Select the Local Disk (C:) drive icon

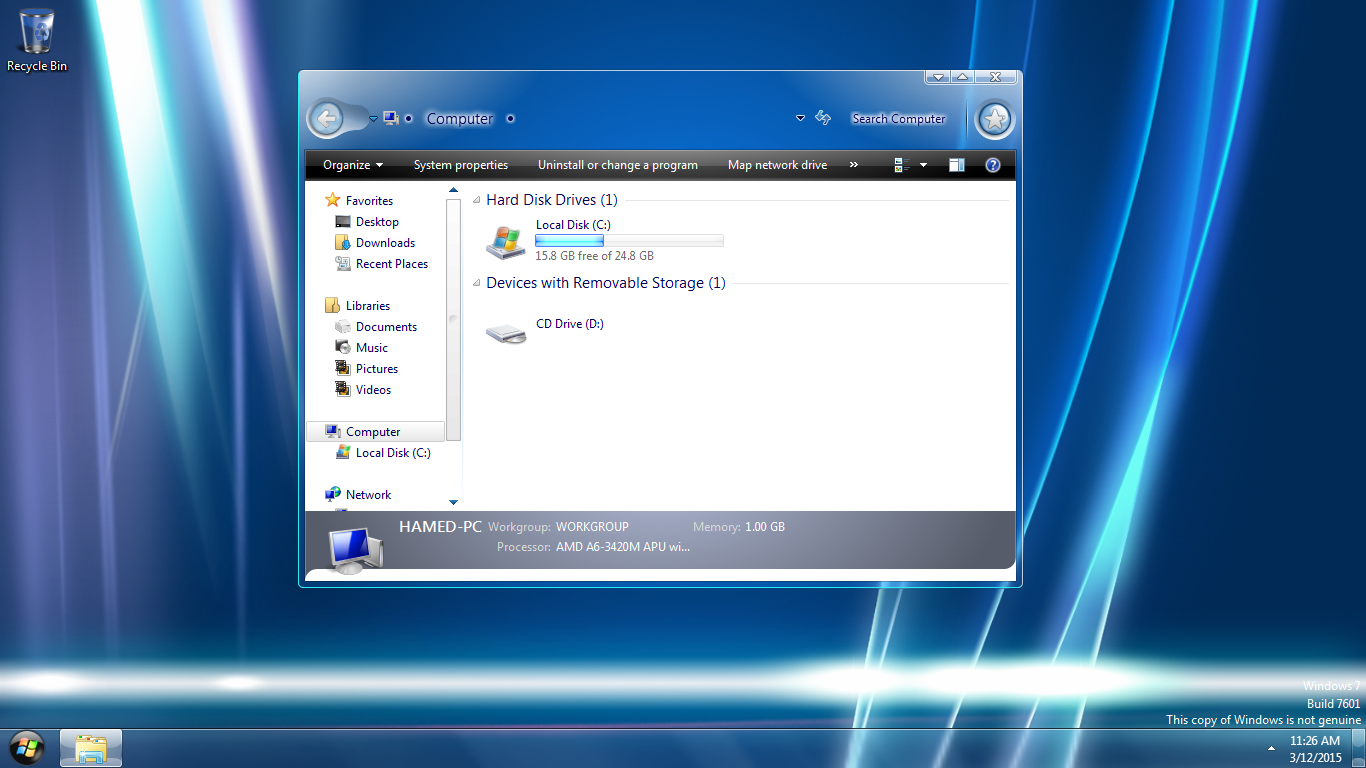[505, 241]
